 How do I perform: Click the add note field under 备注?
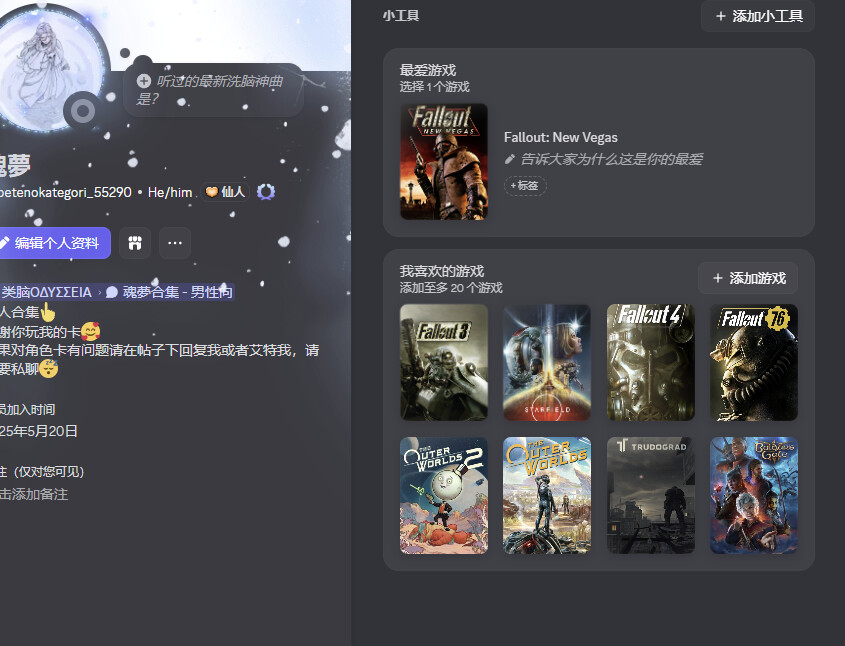34,494
